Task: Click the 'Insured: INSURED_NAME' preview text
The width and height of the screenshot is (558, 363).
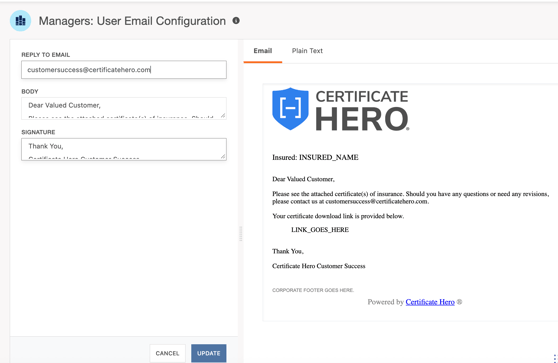Action: pyautogui.click(x=315, y=157)
